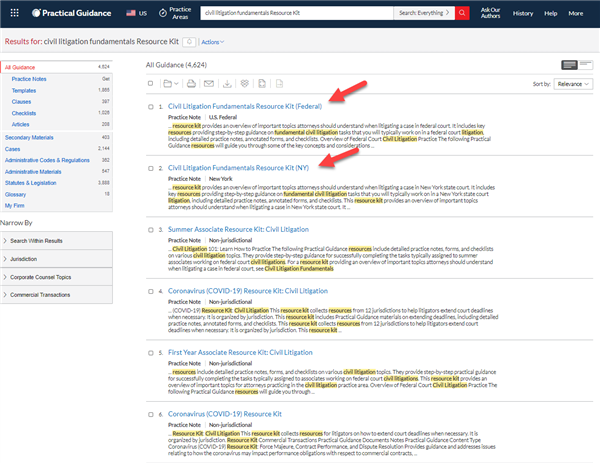Select Administrative Materials category
This screenshot has height=463, width=600.
tap(33, 172)
